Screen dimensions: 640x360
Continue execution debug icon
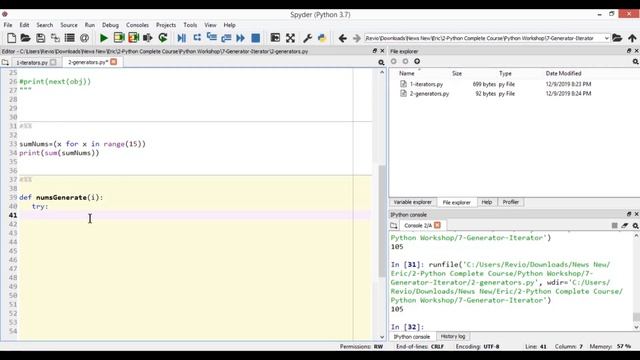pos(241,38)
